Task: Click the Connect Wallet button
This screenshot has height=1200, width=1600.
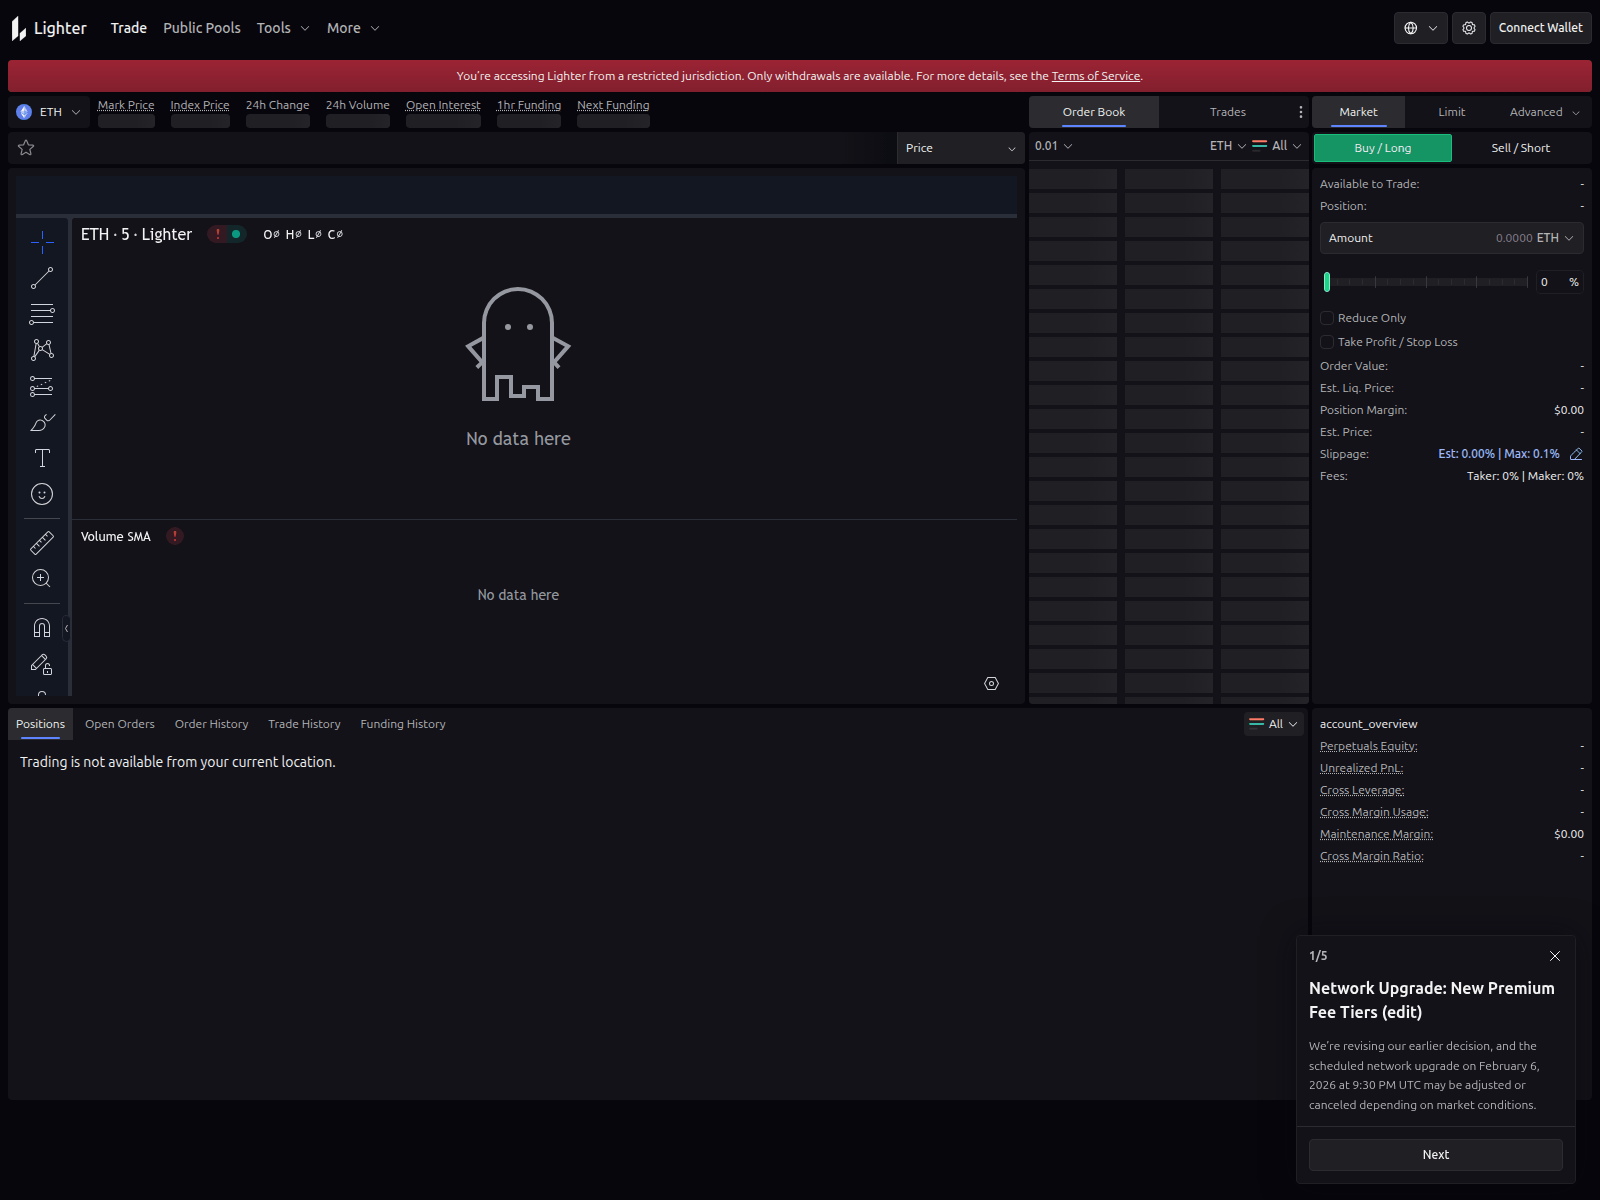Action: click(x=1540, y=28)
